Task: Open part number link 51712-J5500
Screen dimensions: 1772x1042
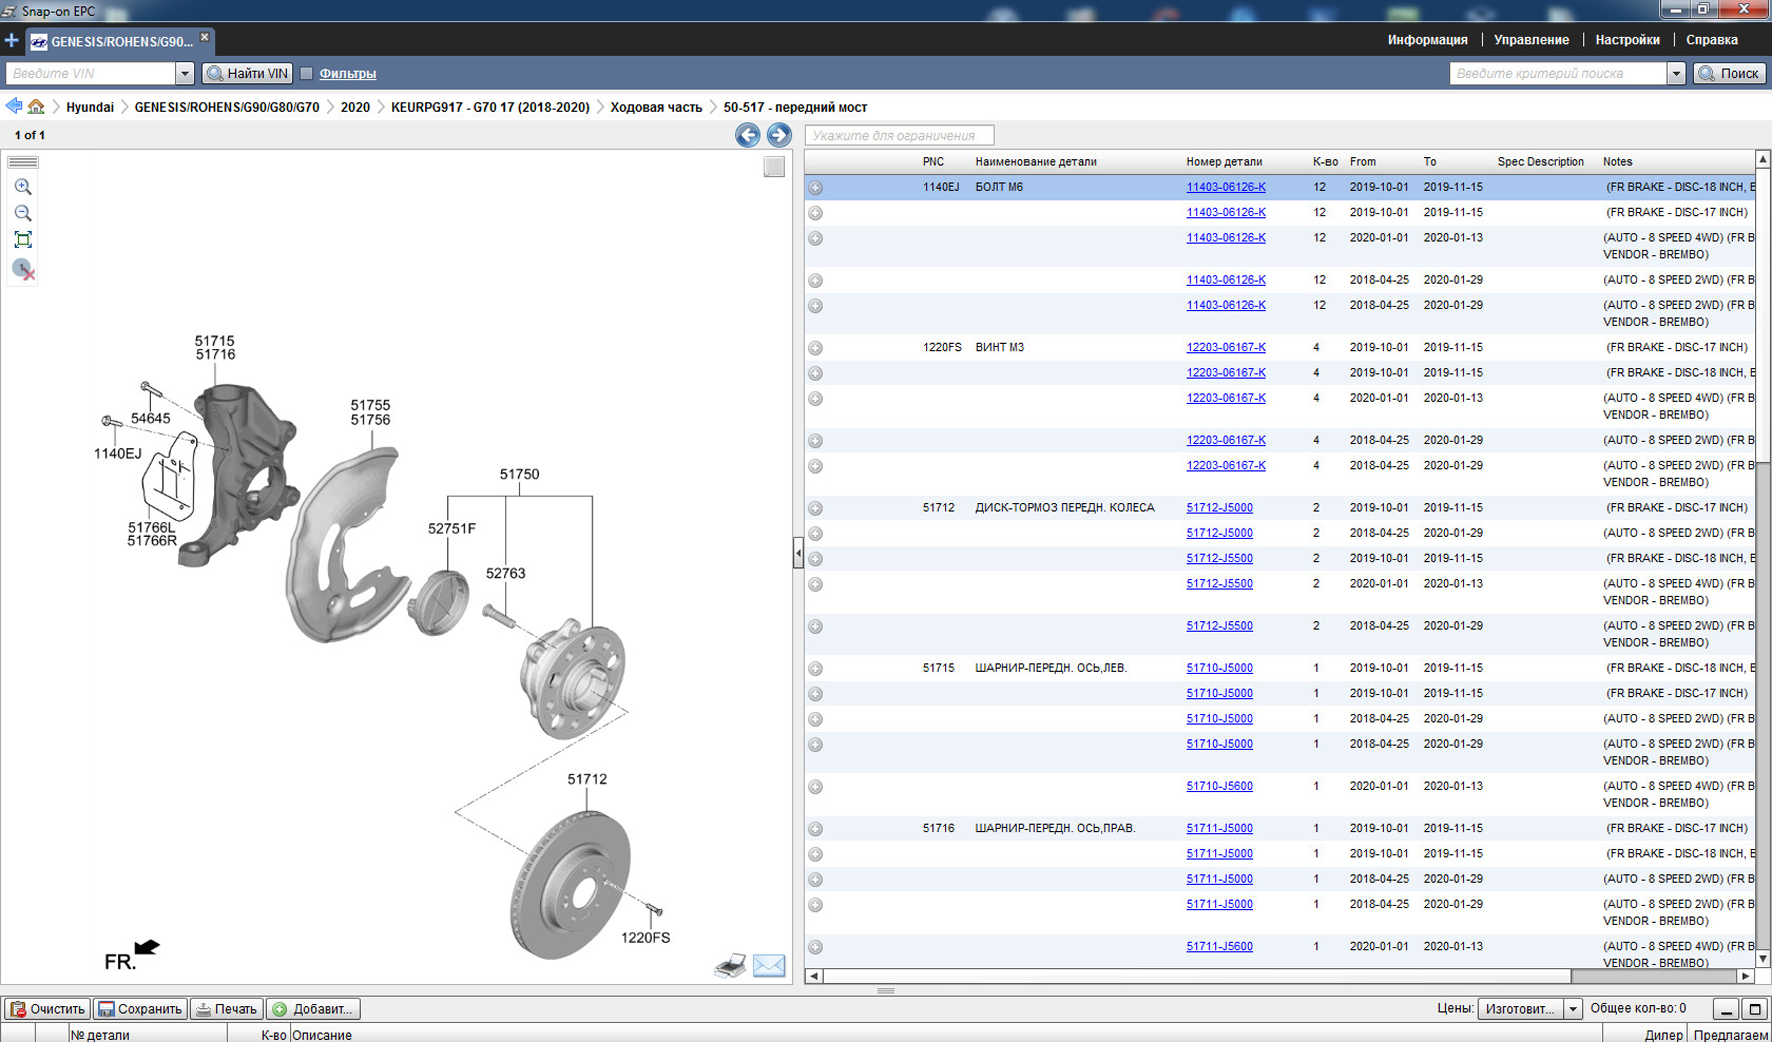Action: pyautogui.click(x=1219, y=558)
